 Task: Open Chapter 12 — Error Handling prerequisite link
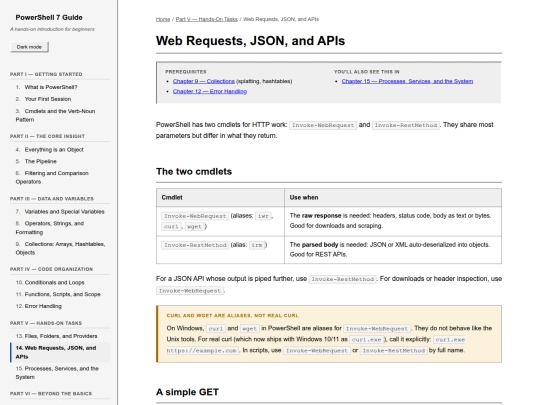(x=210, y=91)
